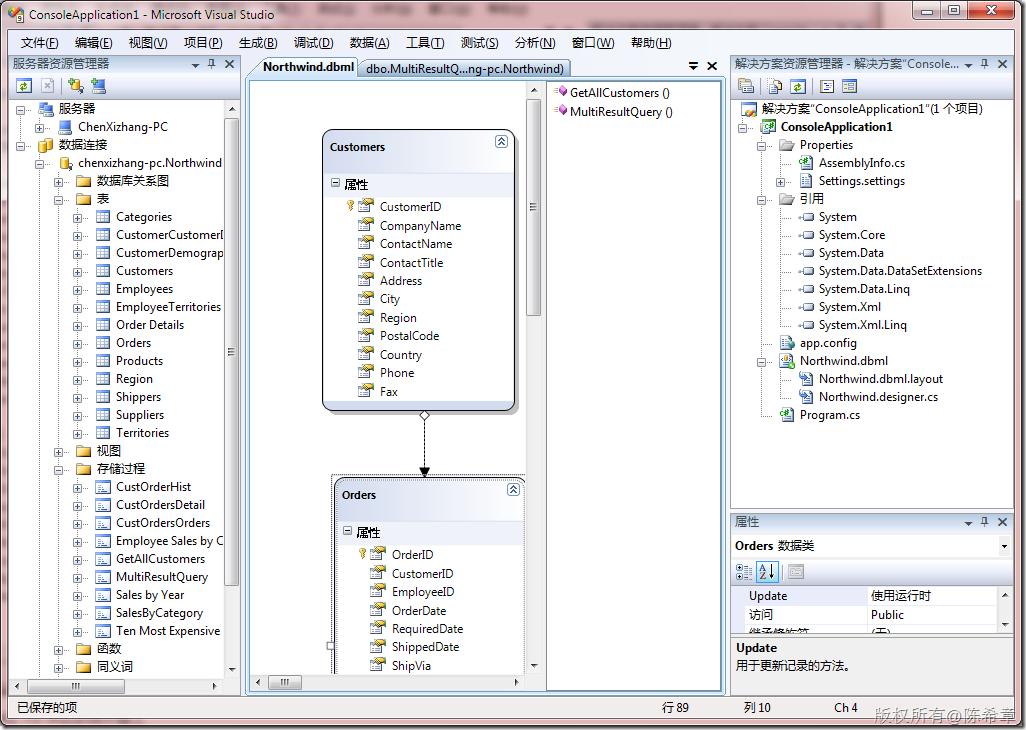Switch to the dbo.MultiResultQuery tab

(x=465, y=68)
